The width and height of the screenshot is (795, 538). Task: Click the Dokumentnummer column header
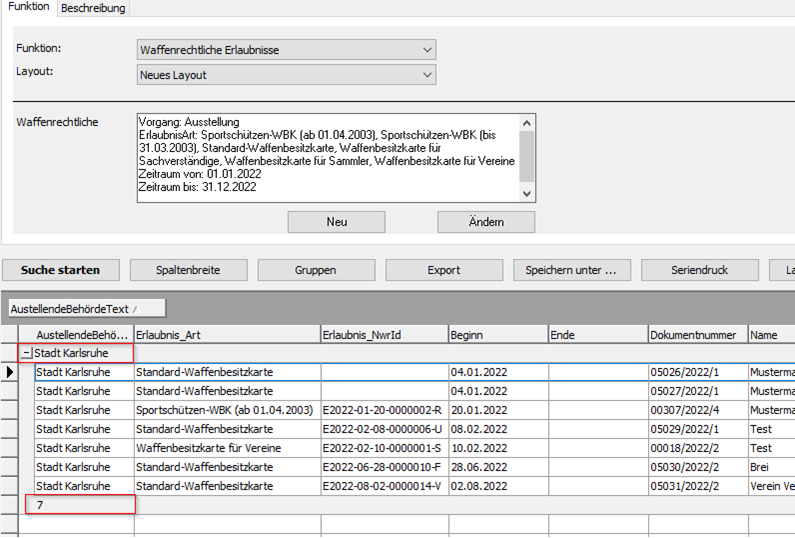pyautogui.click(x=697, y=335)
